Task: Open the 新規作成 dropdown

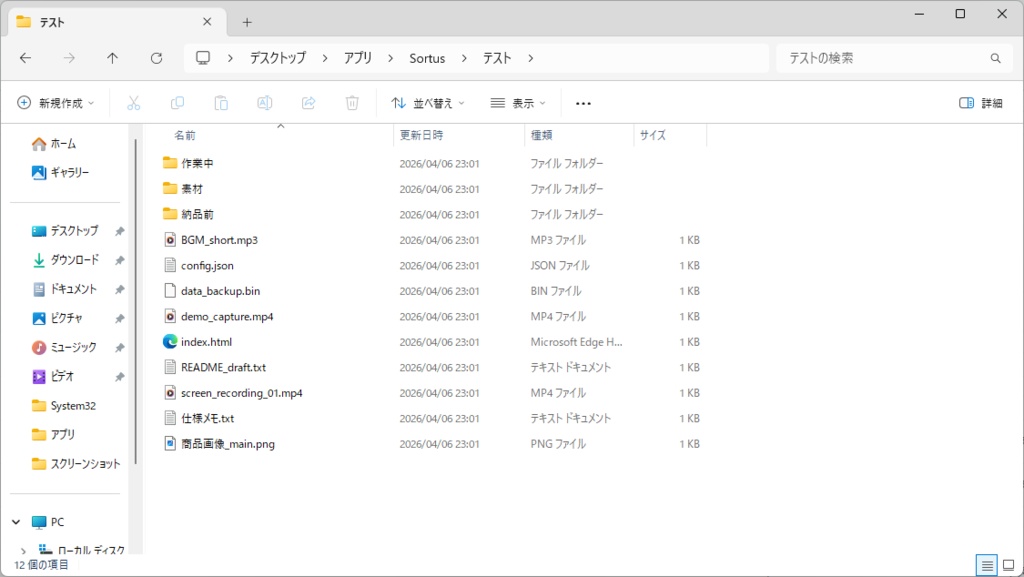Action: click(x=56, y=103)
